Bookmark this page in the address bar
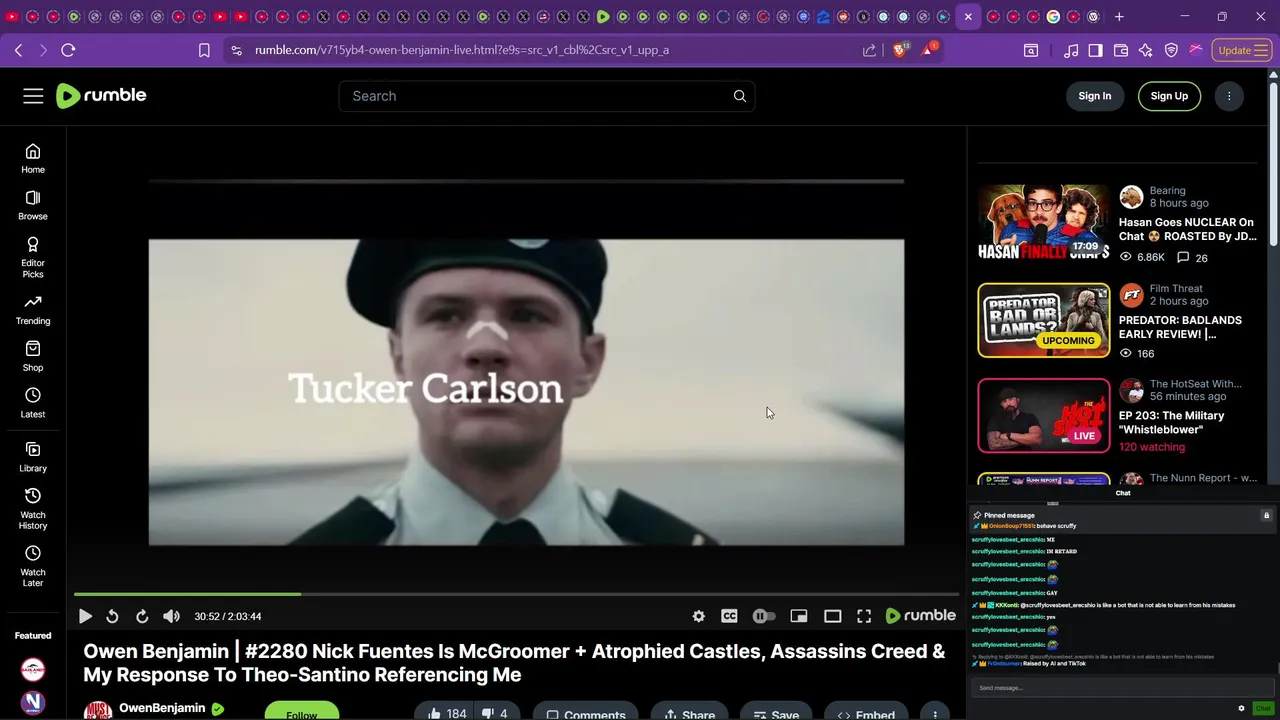Image resolution: width=1280 pixels, height=720 pixels. click(x=204, y=50)
